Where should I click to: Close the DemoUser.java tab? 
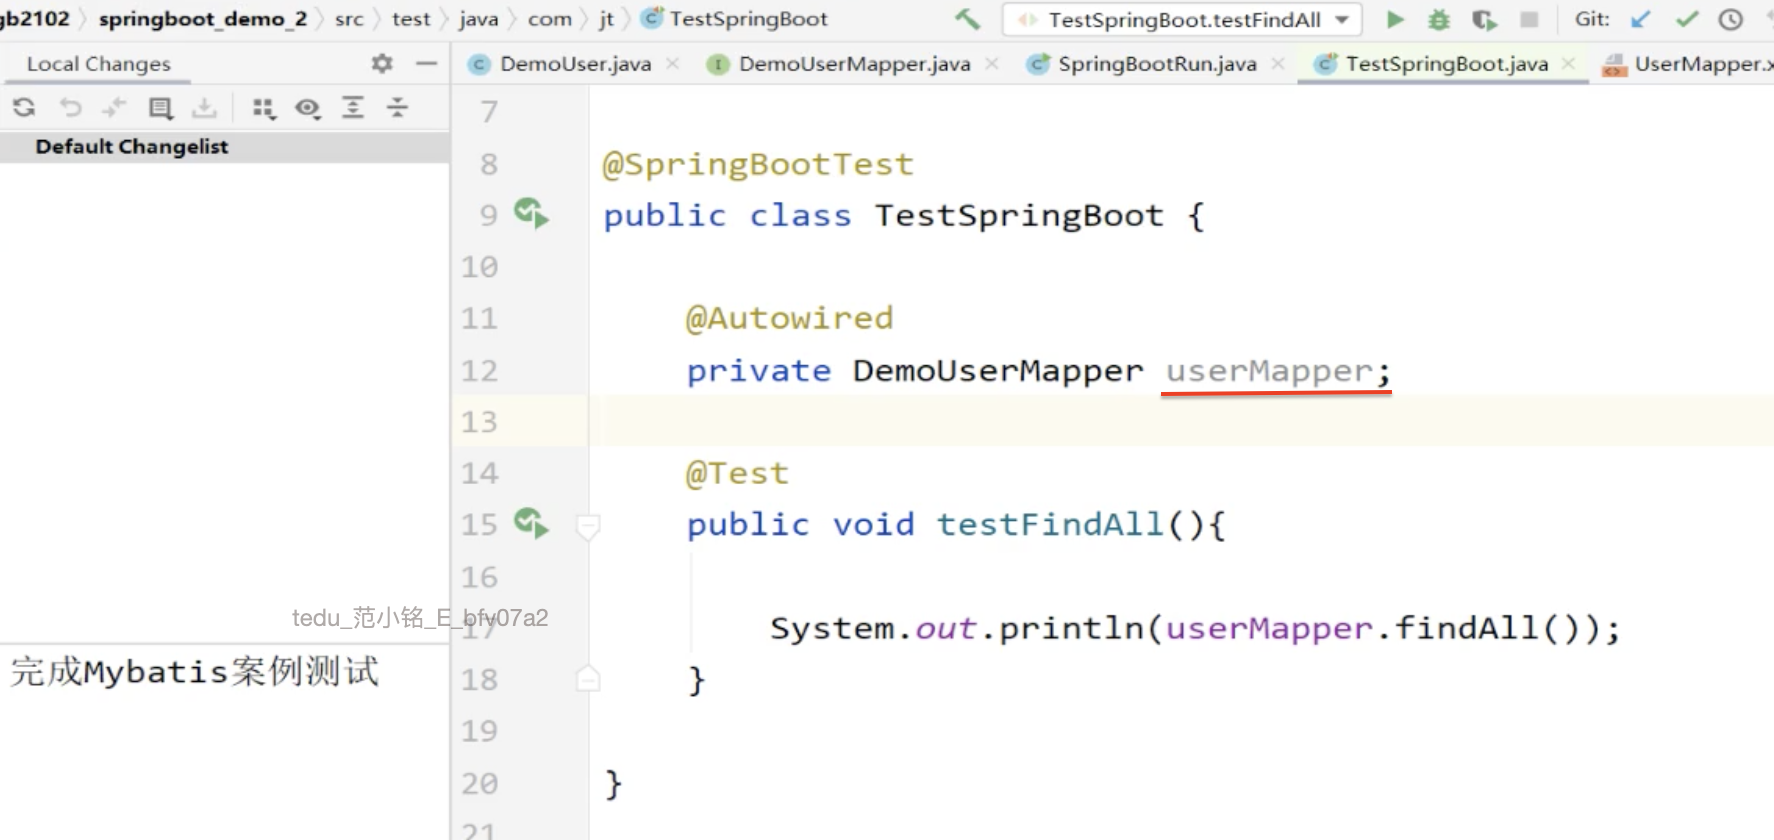(x=673, y=64)
